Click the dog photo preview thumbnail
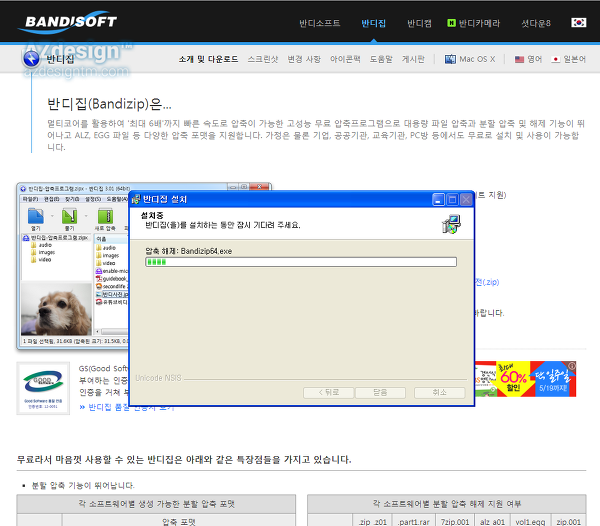The width and height of the screenshot is (600, 526). tap(56, 309)
